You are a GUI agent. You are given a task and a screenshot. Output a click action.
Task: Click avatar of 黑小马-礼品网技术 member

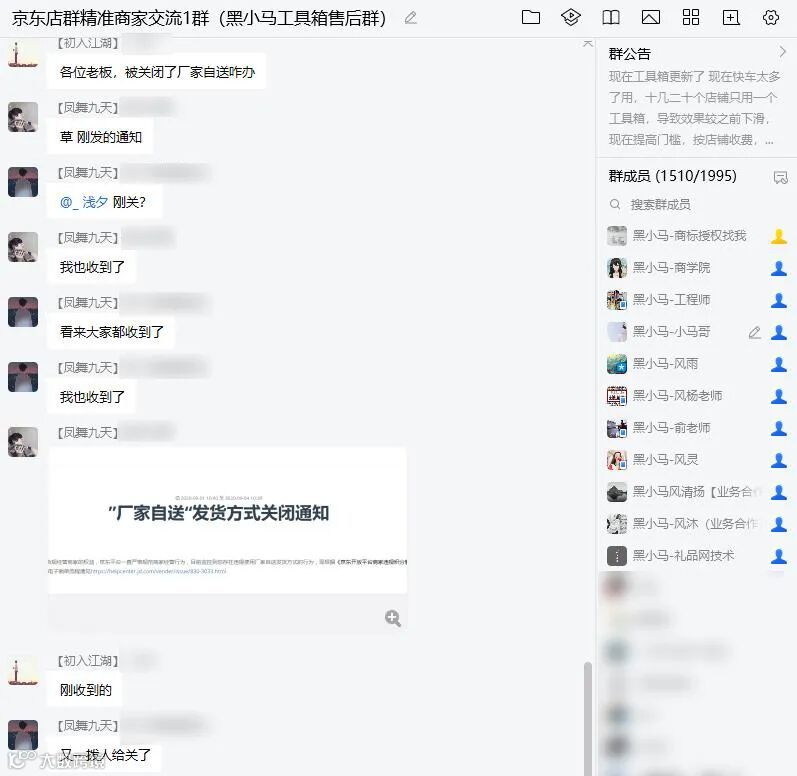617,556
